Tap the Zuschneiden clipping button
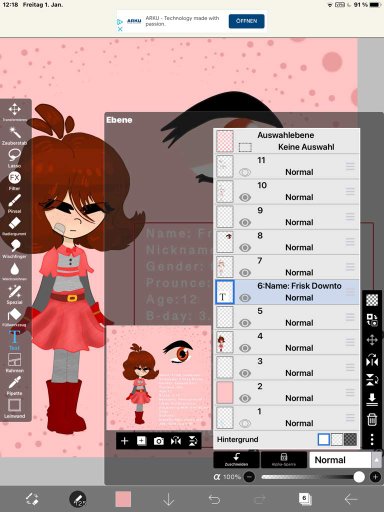This screenshot has height=512, width=384. (236, 460)
